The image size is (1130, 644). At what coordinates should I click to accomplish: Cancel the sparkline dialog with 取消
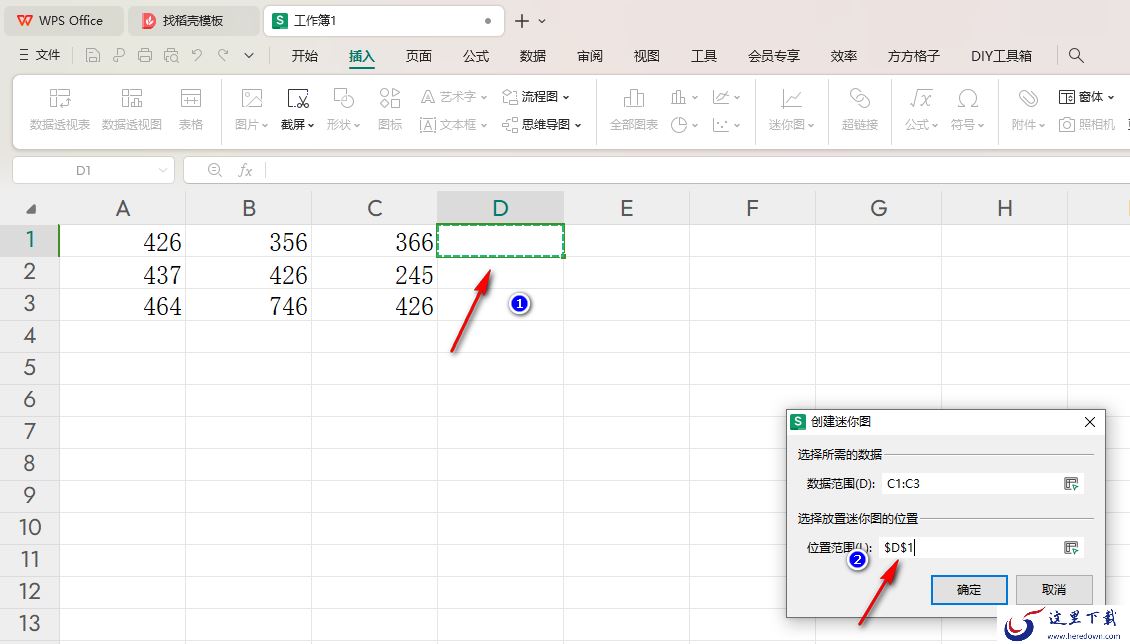[1054, 589]
